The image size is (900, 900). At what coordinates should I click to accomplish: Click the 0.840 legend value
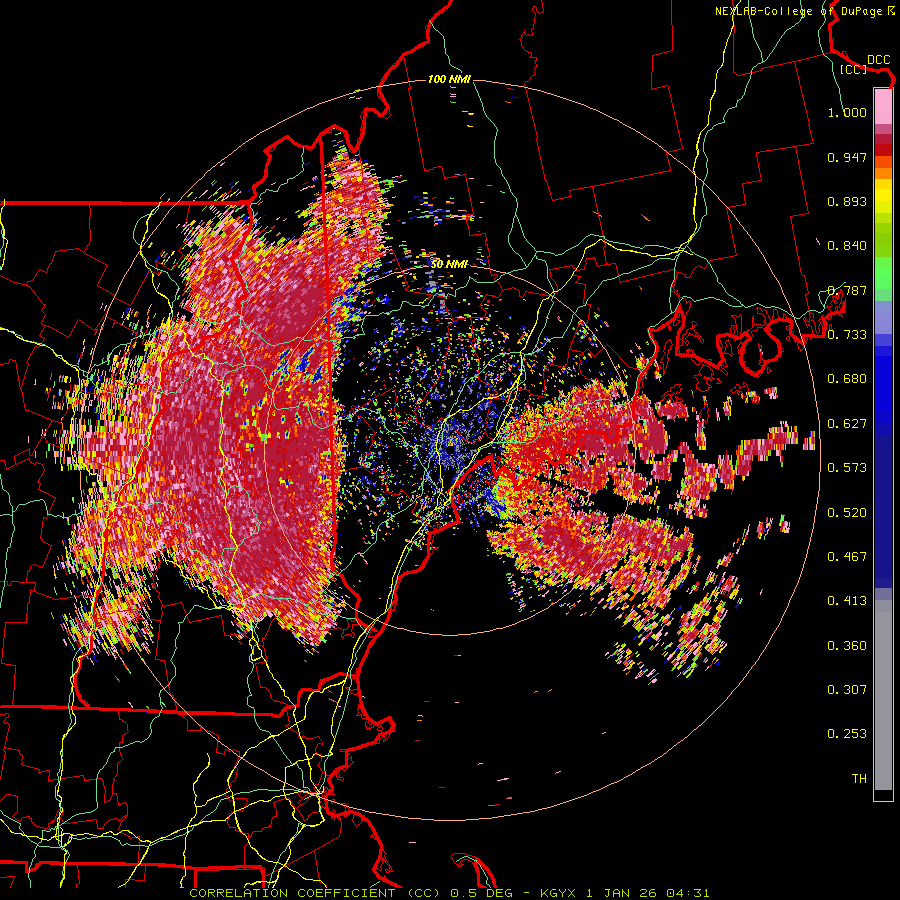tap(847, 246)
